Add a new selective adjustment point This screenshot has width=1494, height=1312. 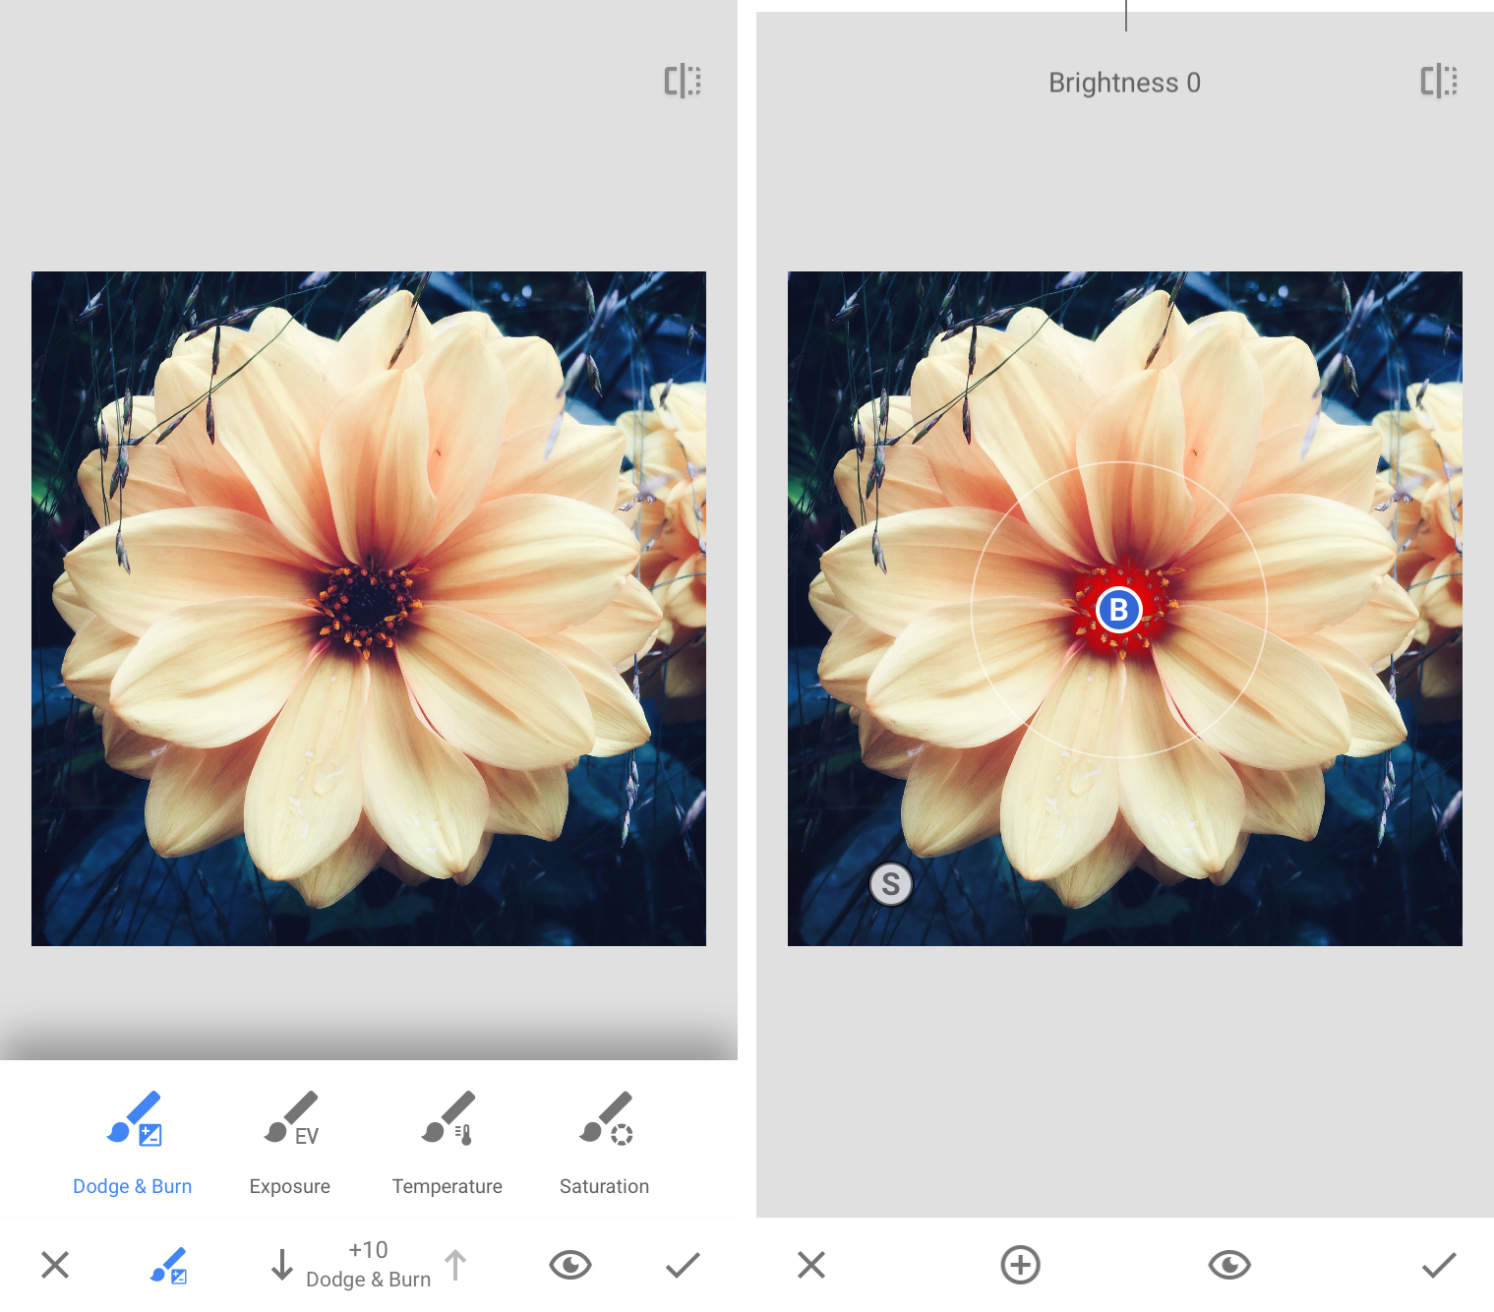(x=1019, y=1265)
